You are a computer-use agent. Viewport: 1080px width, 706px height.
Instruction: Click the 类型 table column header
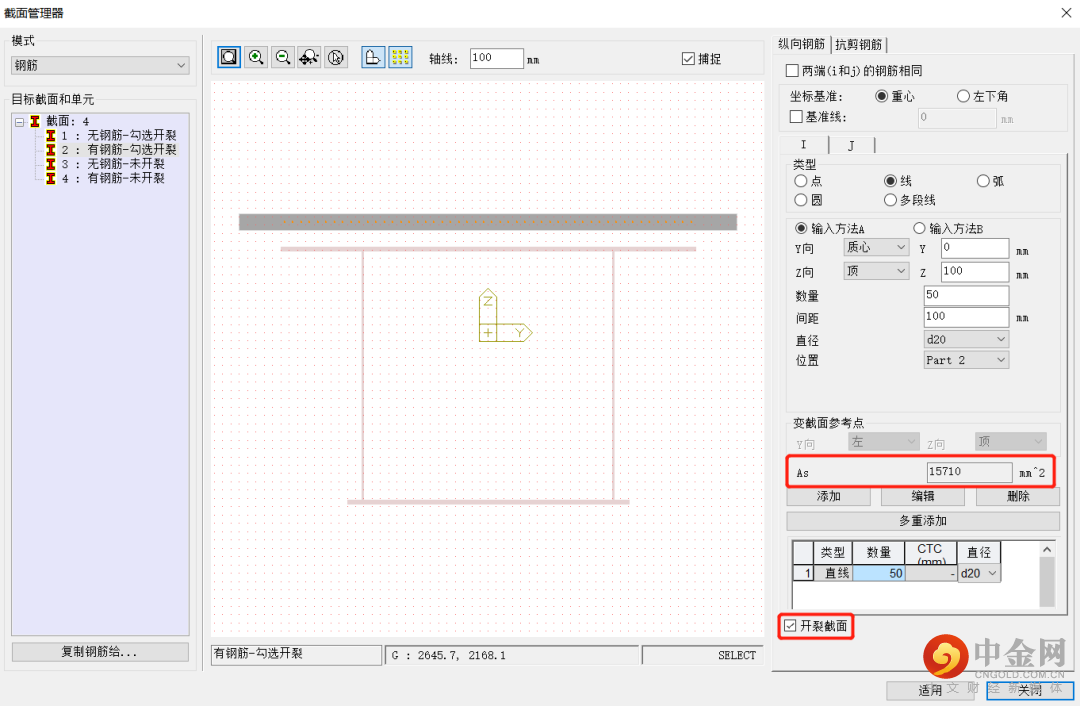[x=833, y=552]
